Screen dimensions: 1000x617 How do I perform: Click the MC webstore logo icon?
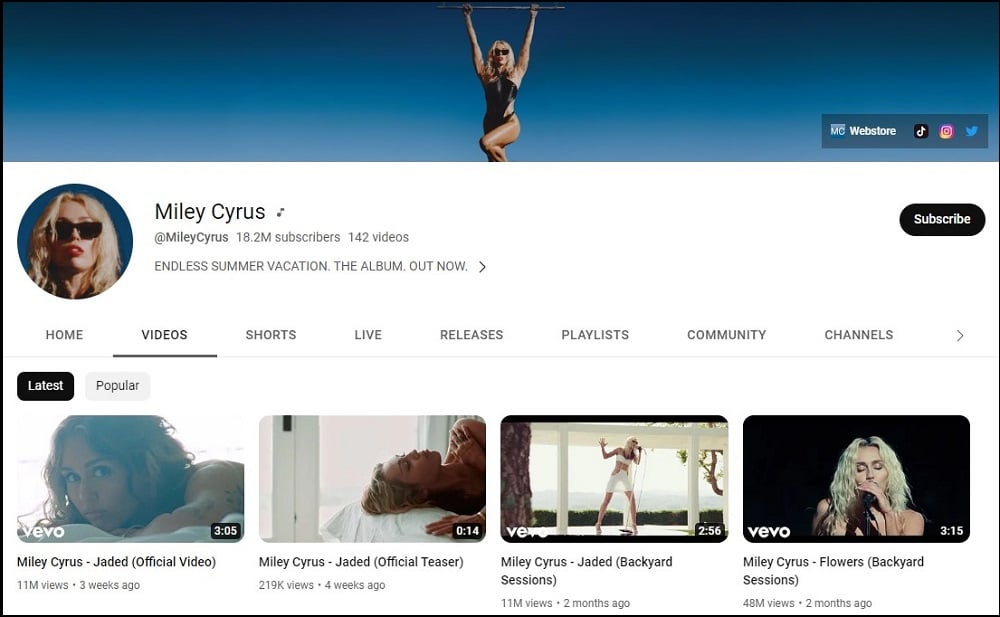(x=837, y=131)
